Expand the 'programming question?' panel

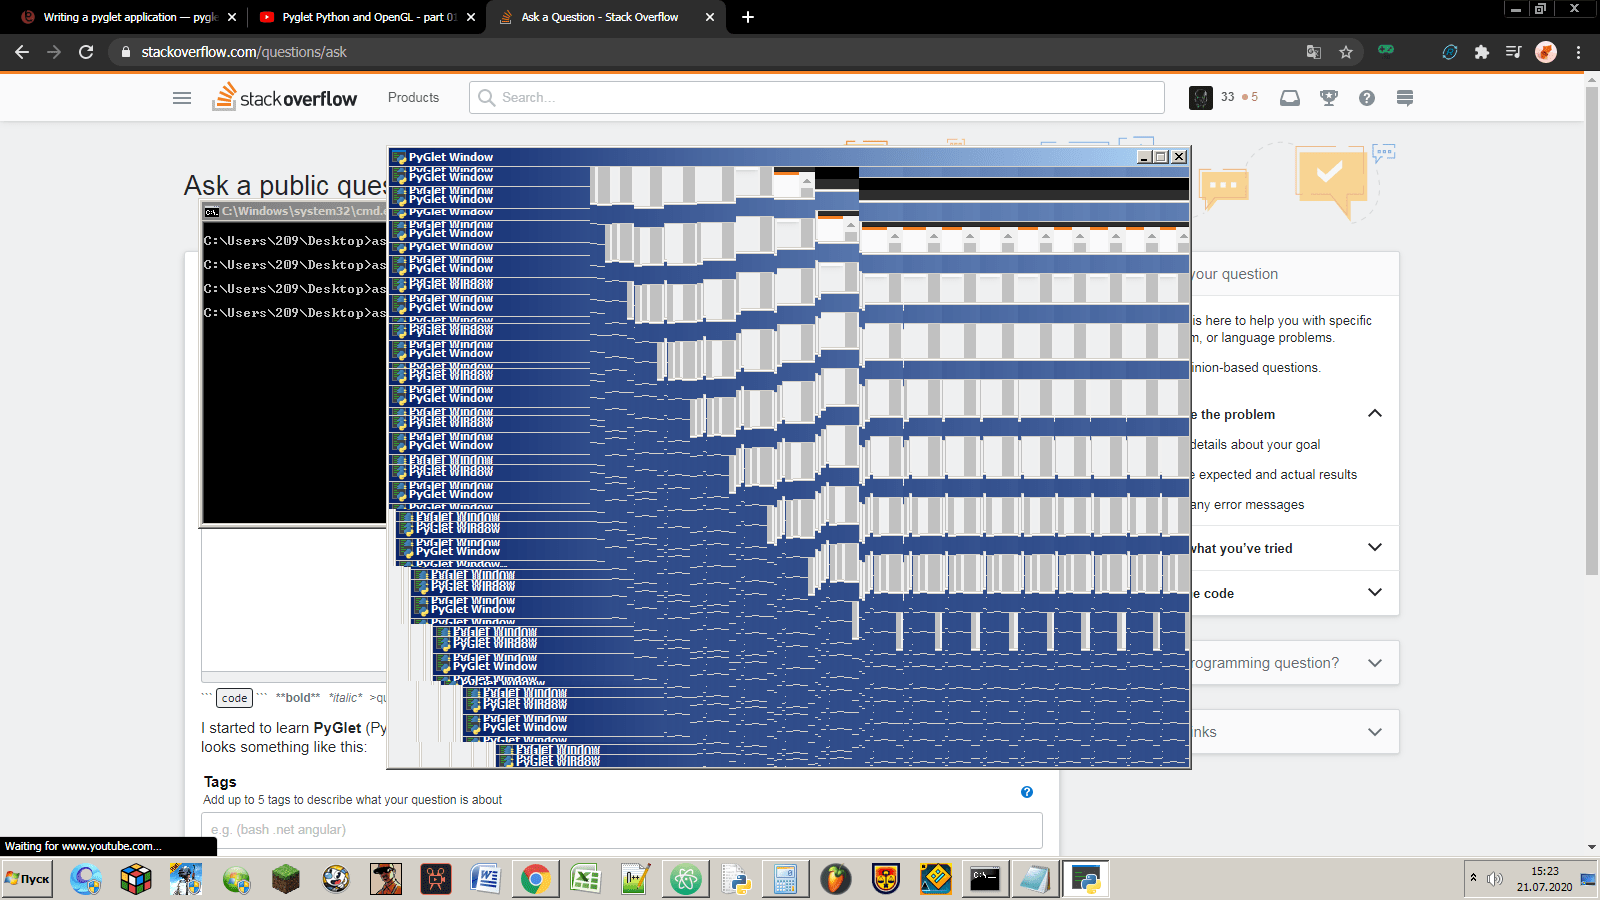click(1375, 663)
